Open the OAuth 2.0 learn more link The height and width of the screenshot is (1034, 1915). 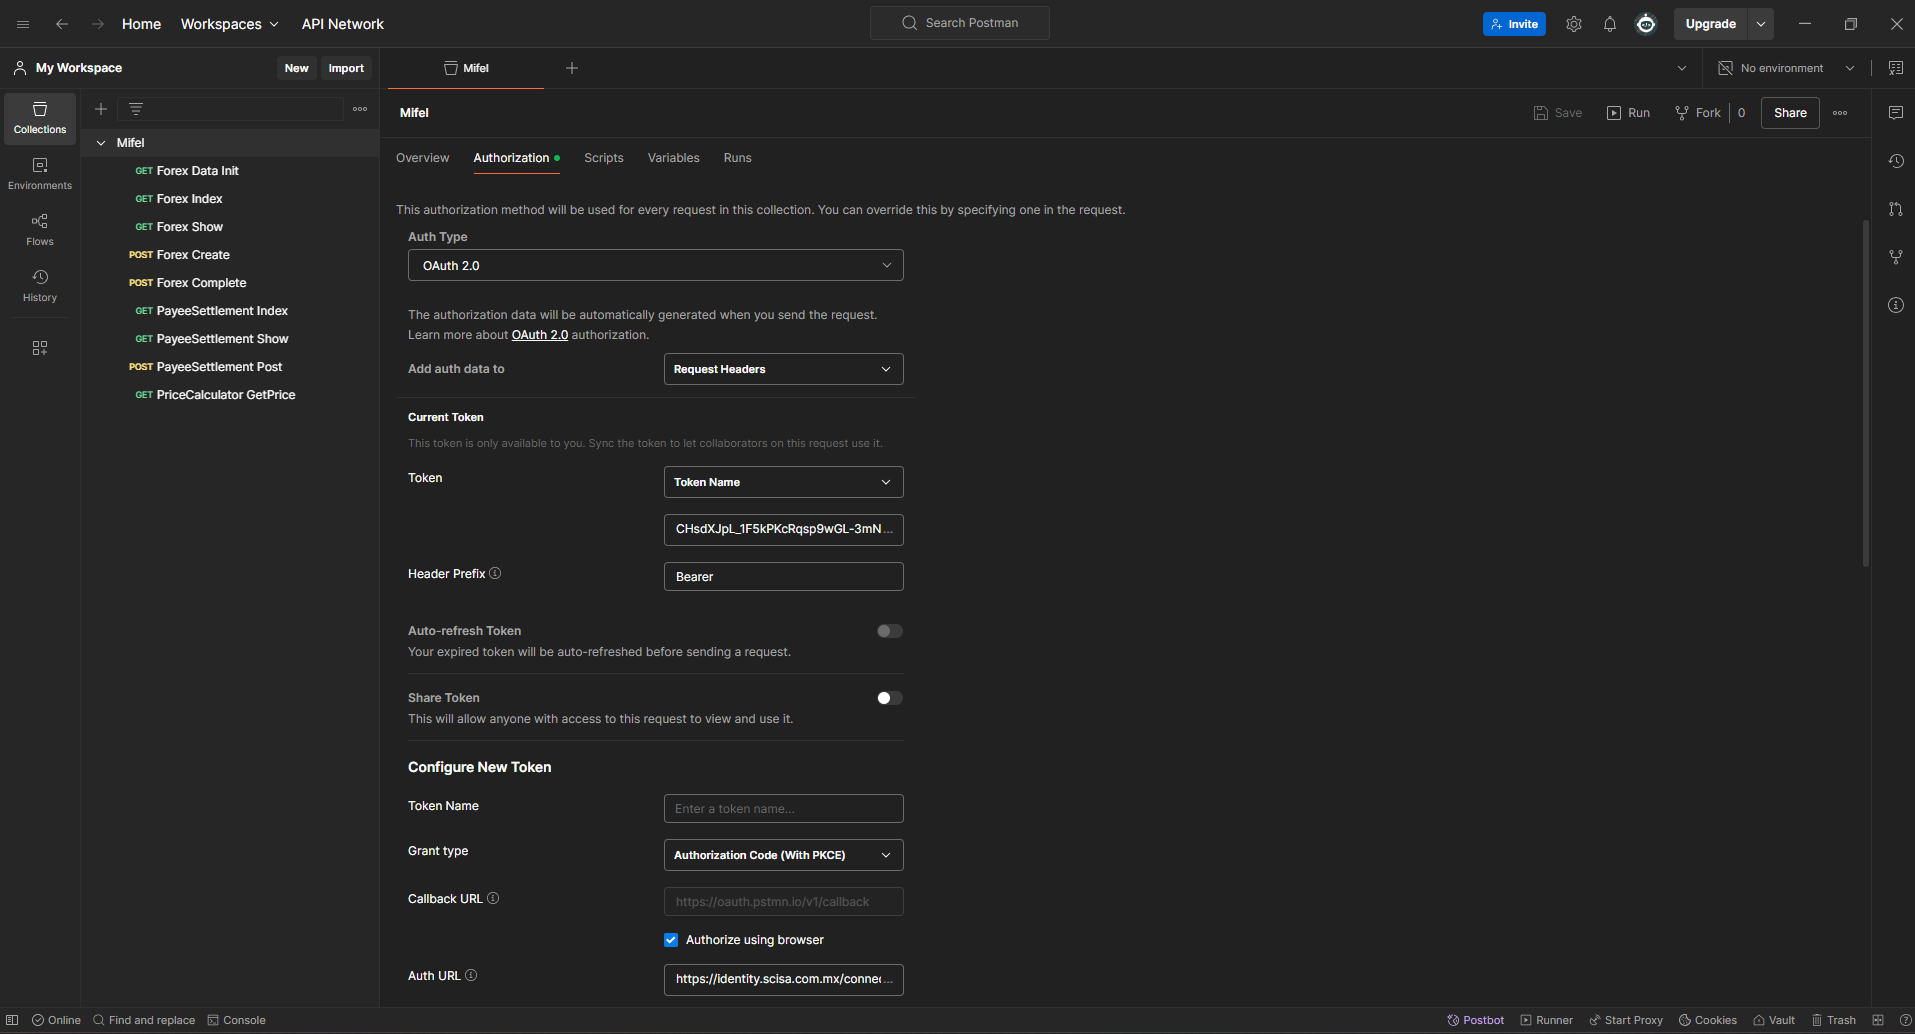pos(539,335)
